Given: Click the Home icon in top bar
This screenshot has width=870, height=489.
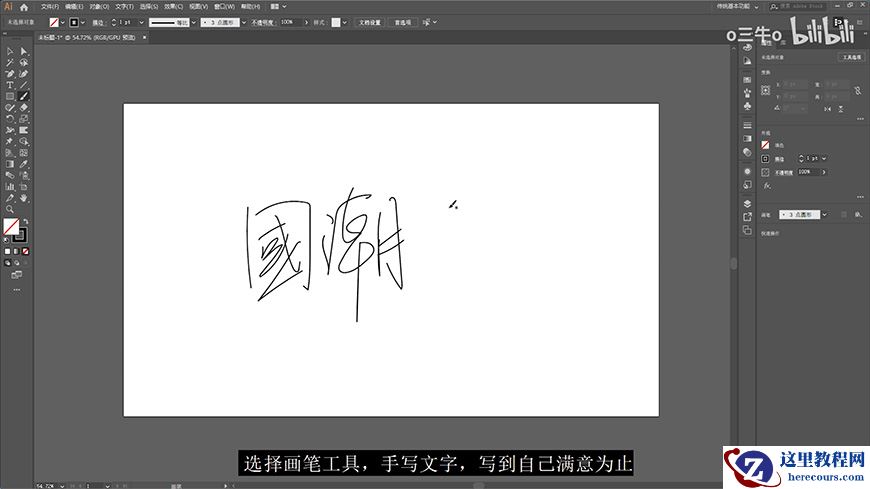Looking at the screenshot, I should 24,7.
